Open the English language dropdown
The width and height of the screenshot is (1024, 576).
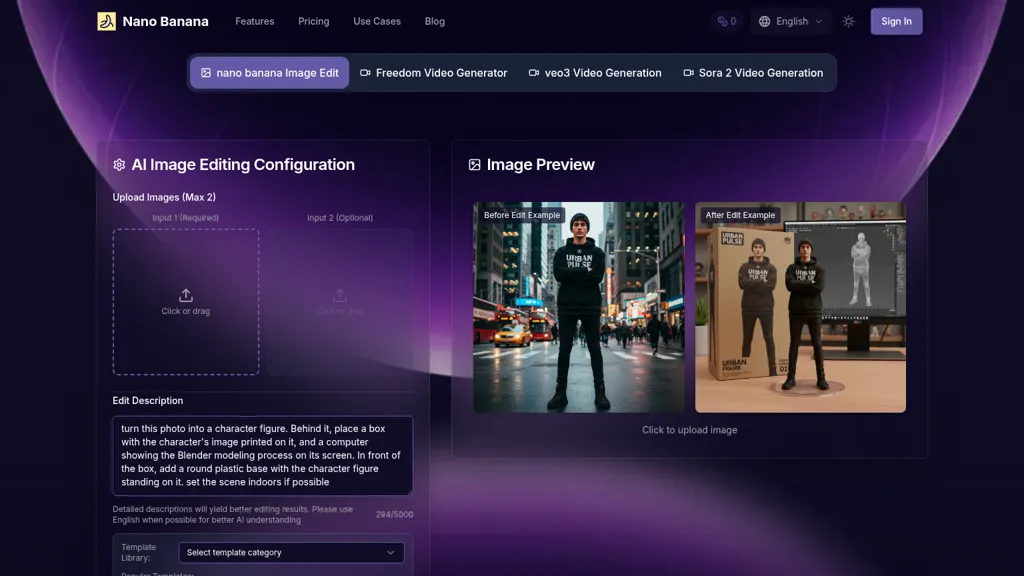coord(790,22)
